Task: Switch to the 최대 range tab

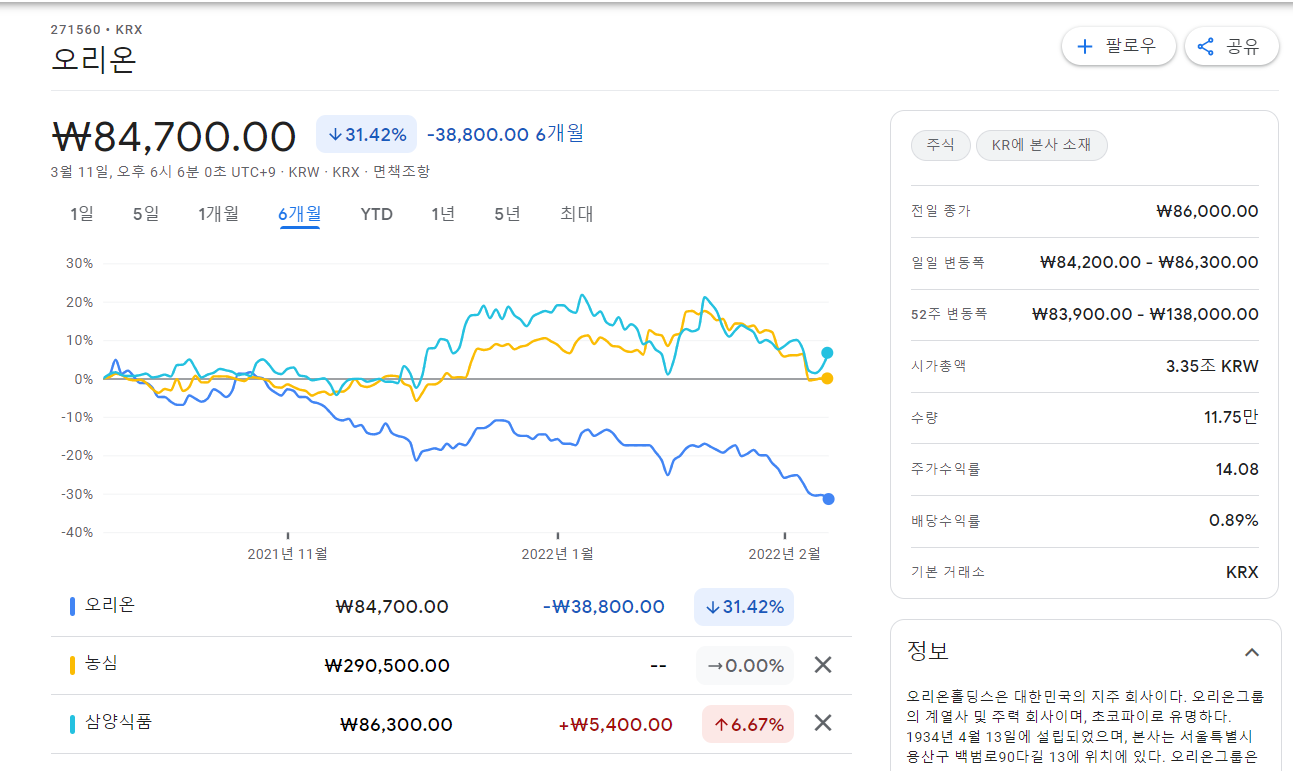Action: pos(577,214)
